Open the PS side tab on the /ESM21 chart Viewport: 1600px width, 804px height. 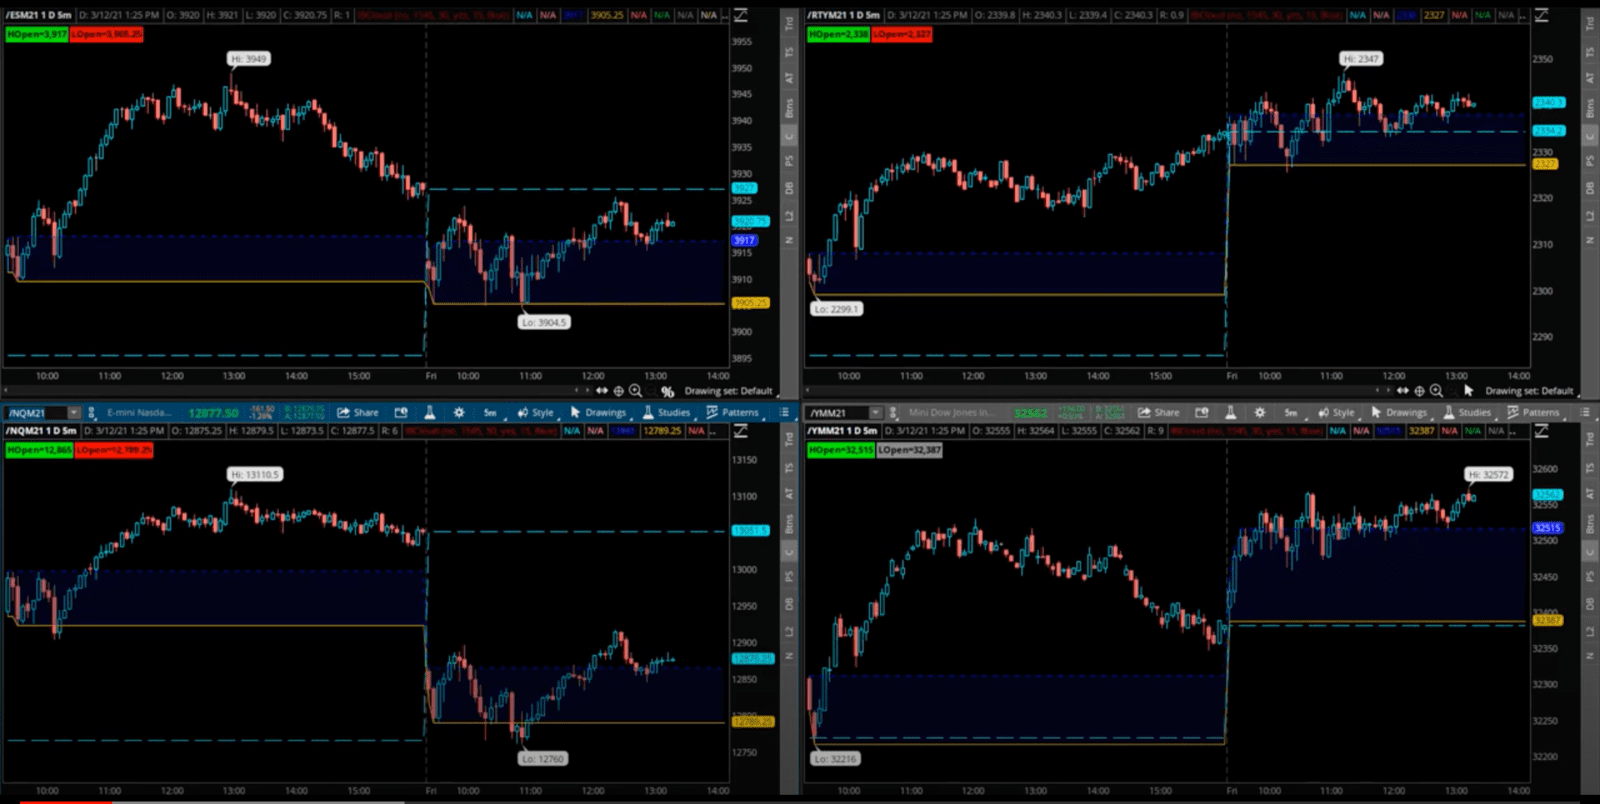[x=789, y=161]
